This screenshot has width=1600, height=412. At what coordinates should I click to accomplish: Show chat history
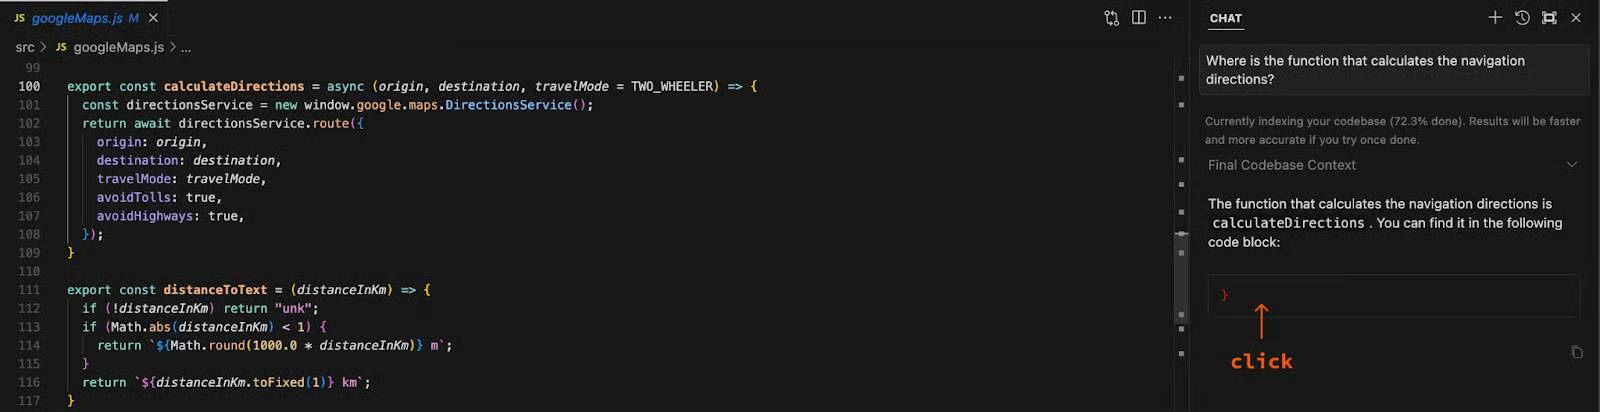pyautogui.click(x=1522, y=18)
